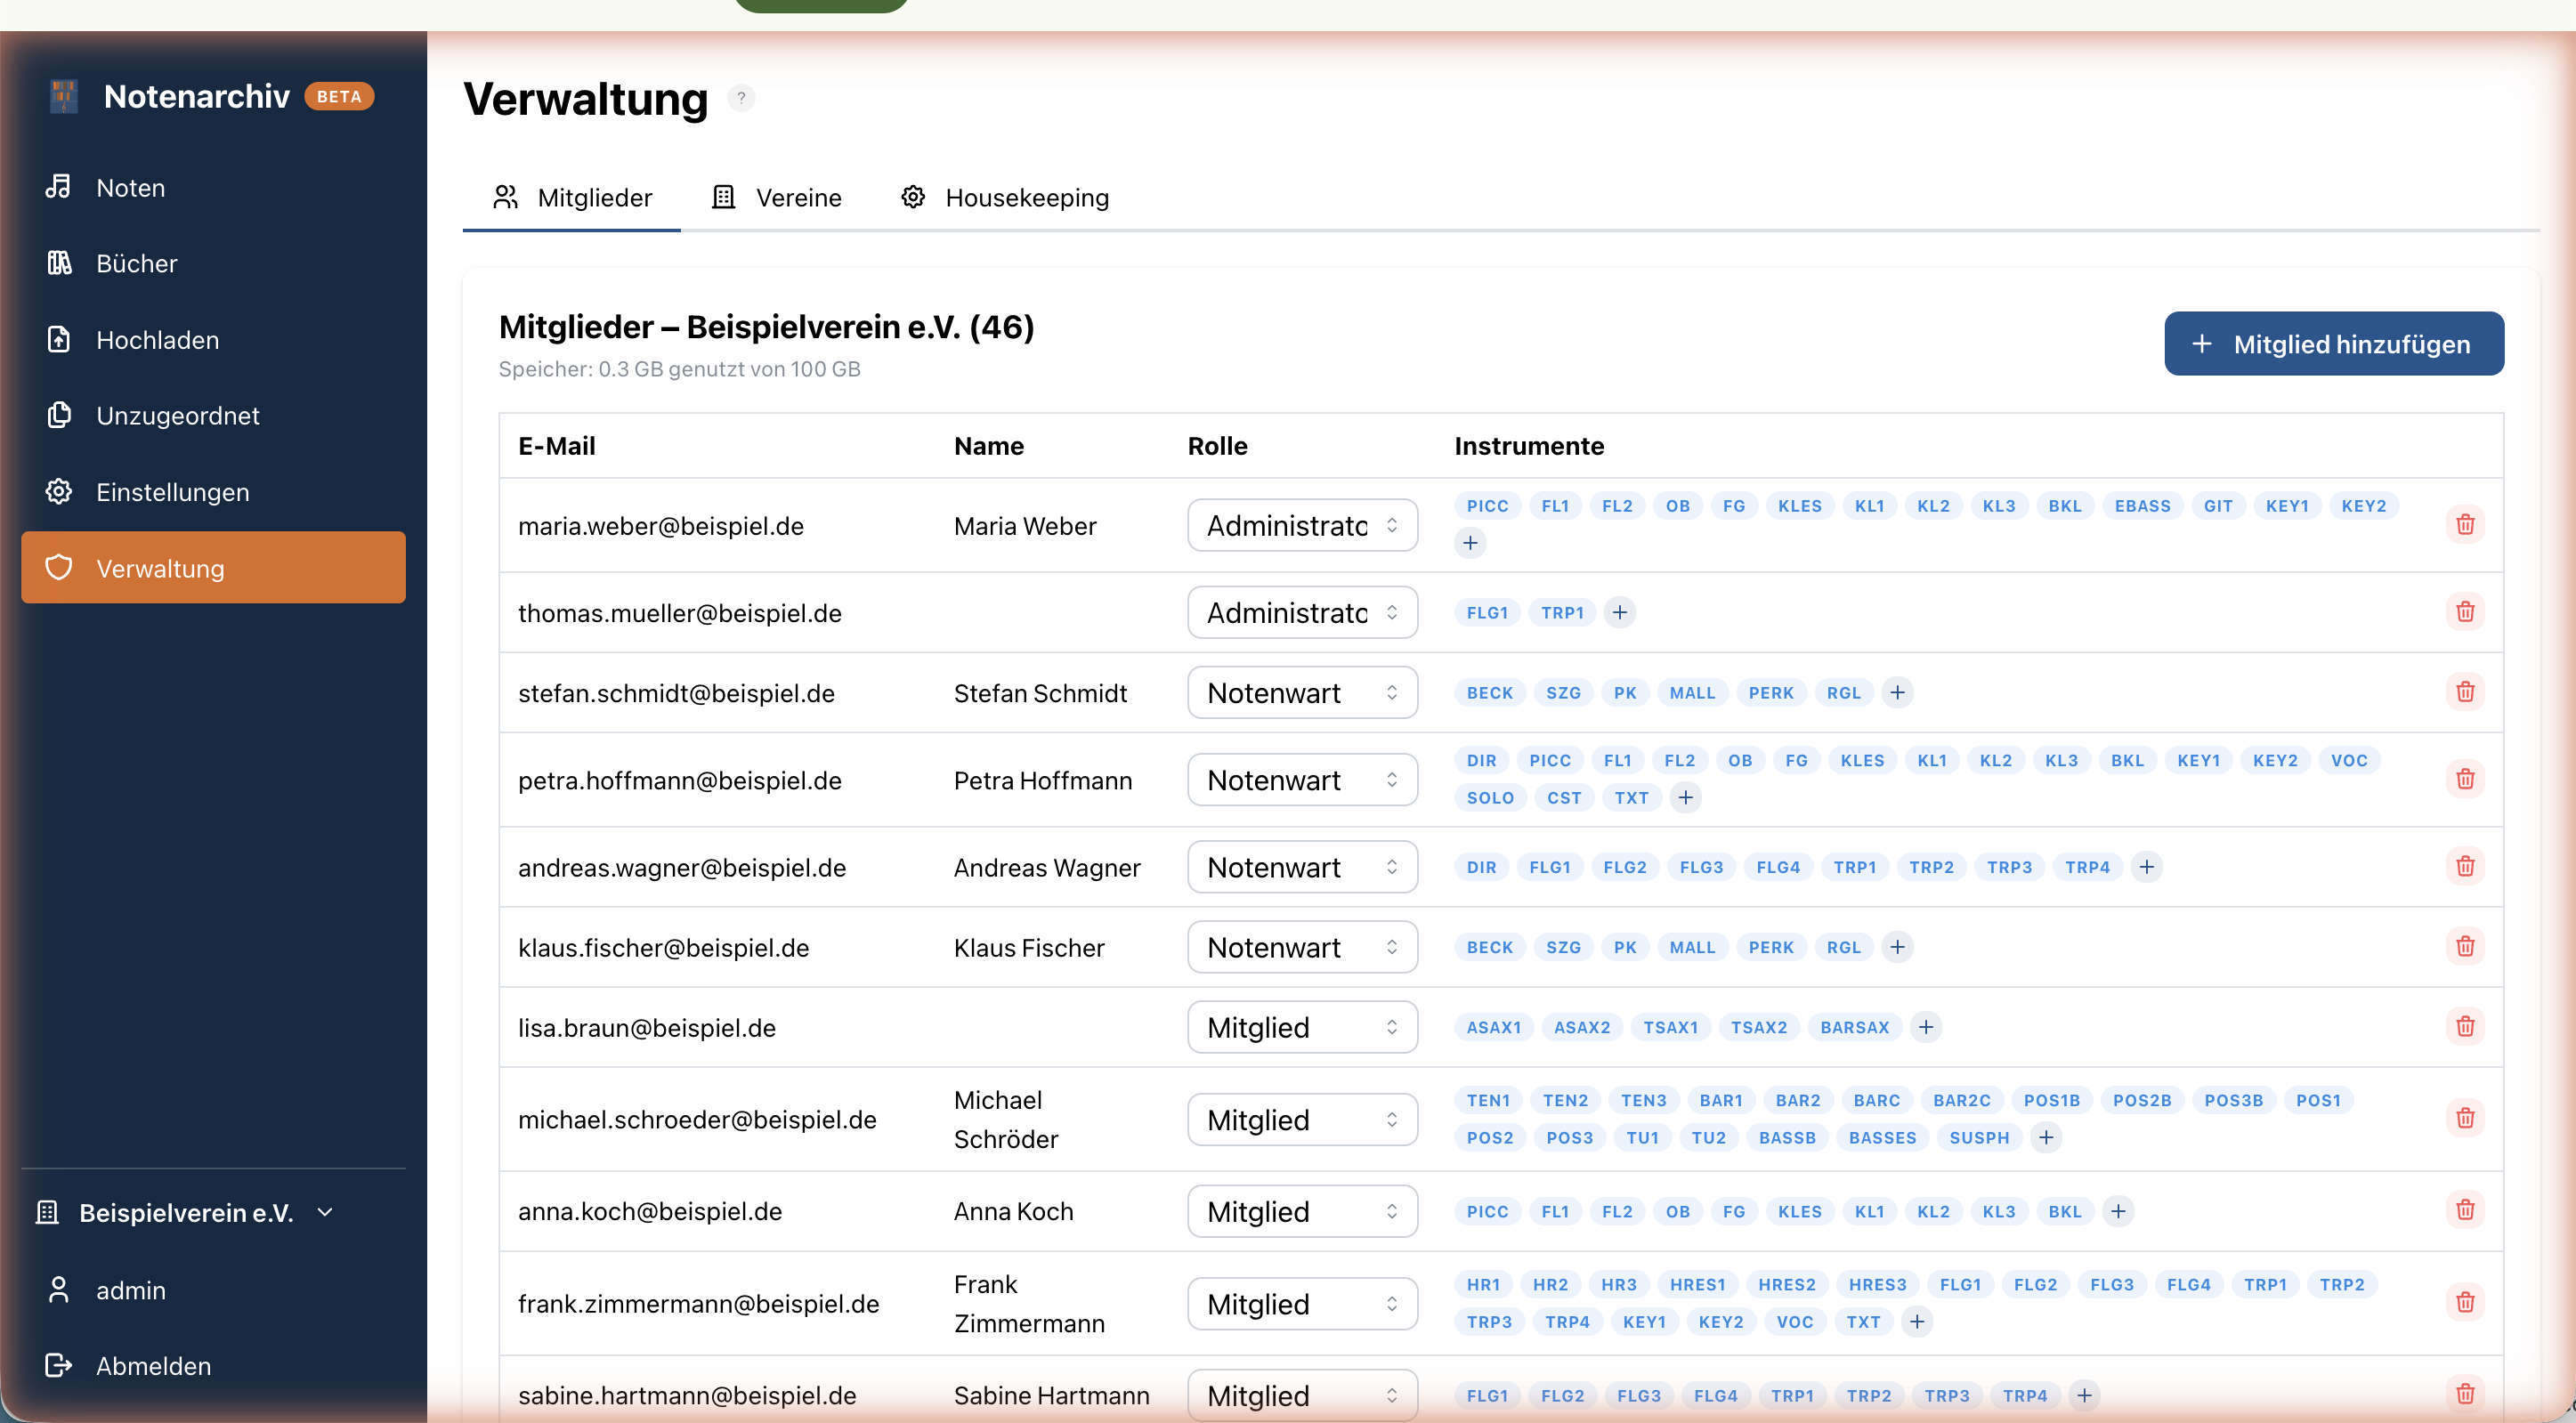Viewport: 2576px width, 1423px height.
Task: Navigate to Unzugeordnet using its sidebar icon
Action: click(60, 415)
